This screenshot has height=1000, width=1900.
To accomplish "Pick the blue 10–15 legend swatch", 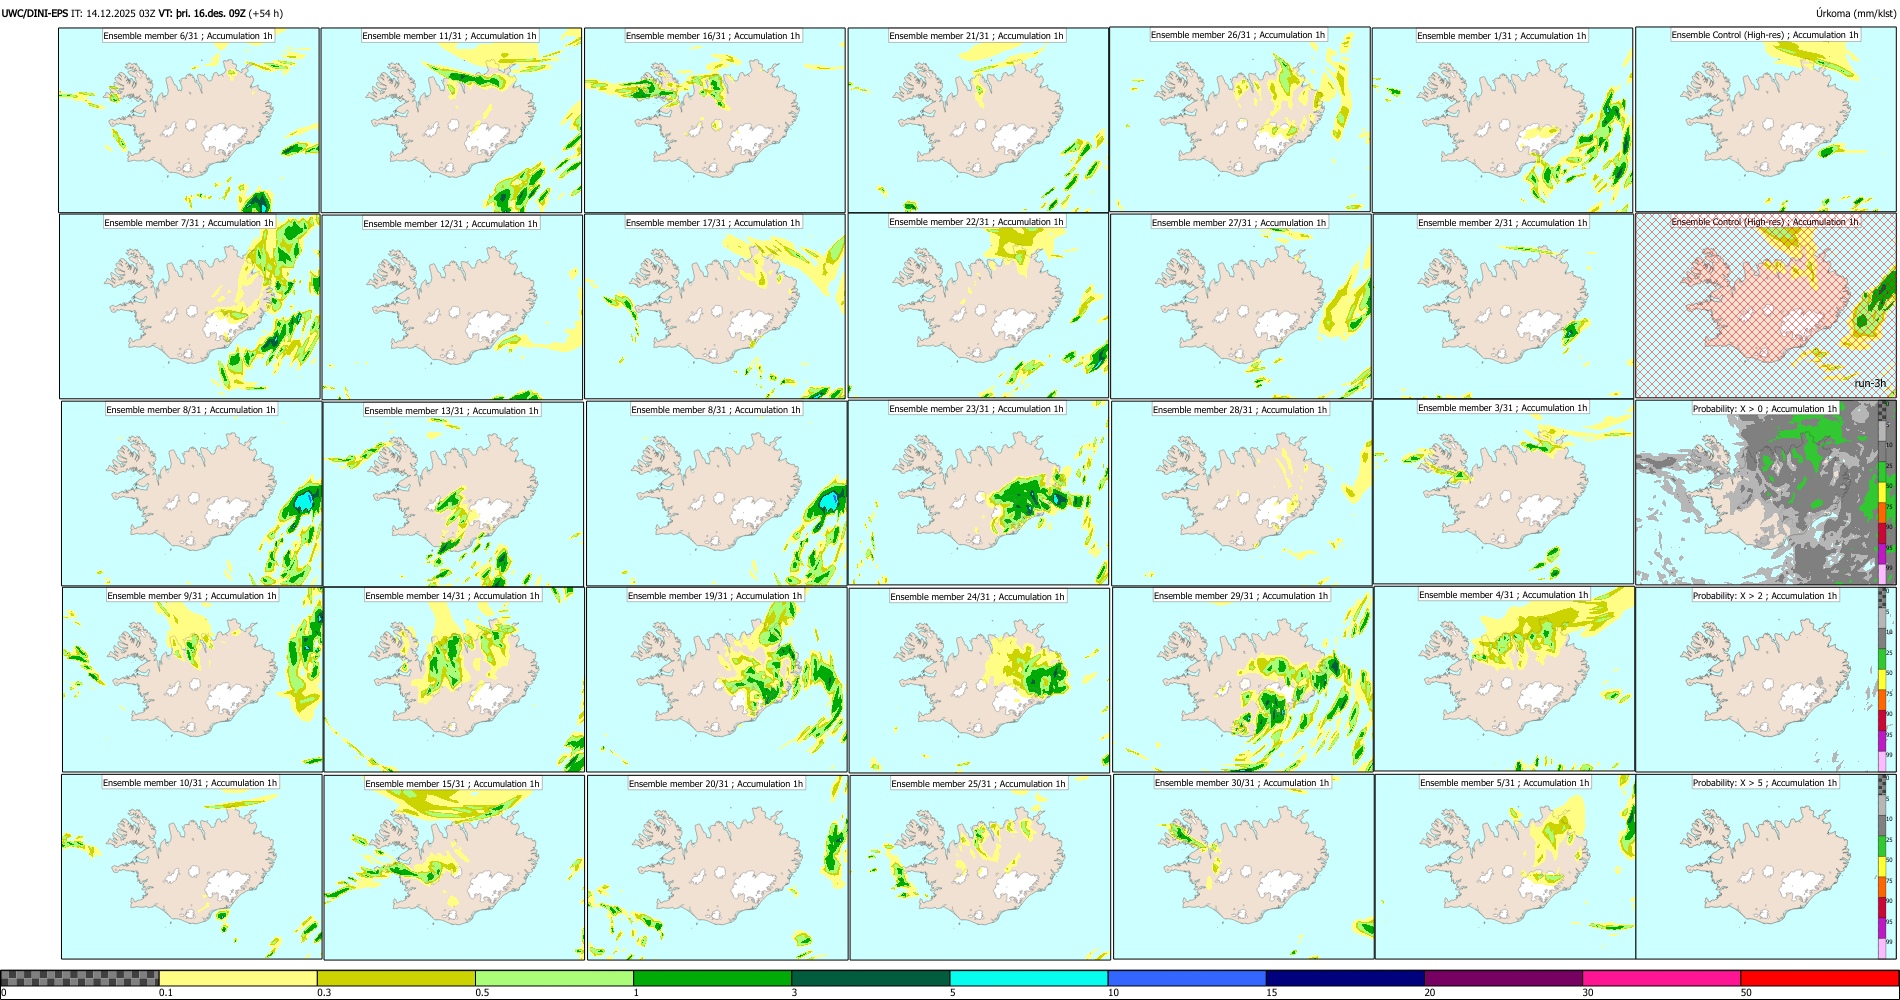I will click(x=1187, y=978).
